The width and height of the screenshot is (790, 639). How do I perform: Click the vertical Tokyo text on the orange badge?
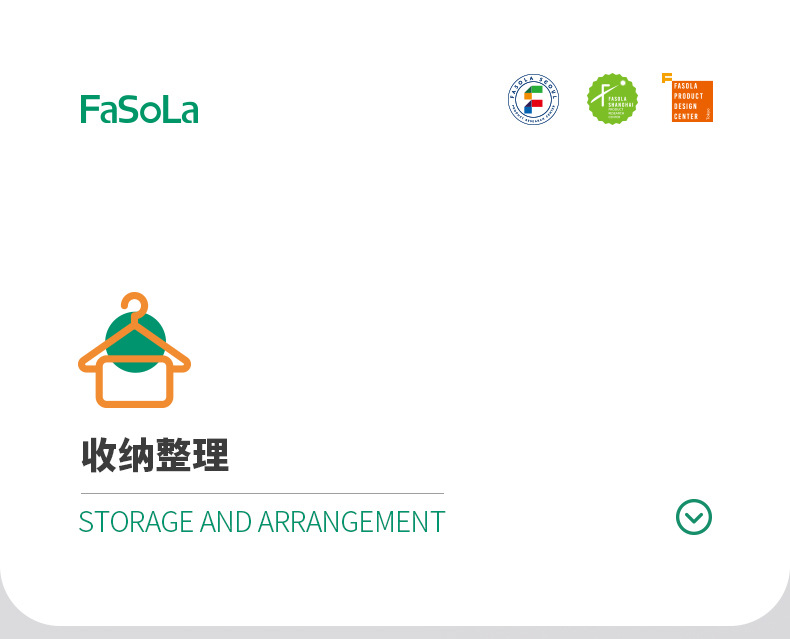tap(708, 114)
